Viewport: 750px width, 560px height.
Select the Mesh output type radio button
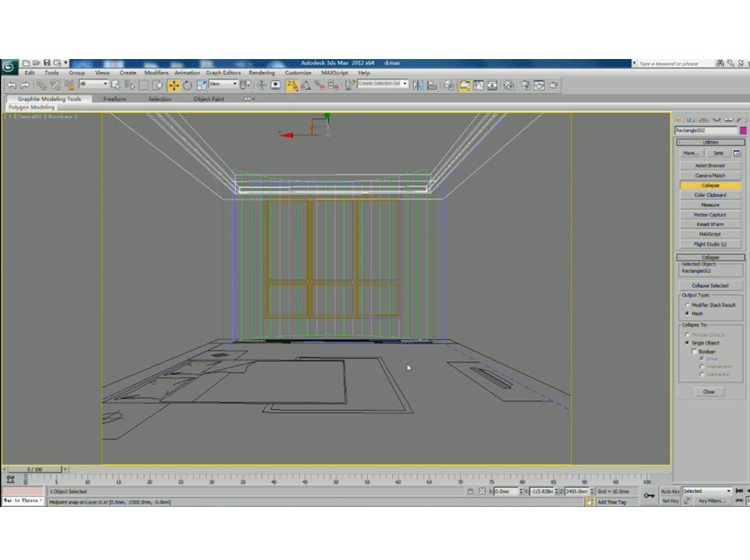coord(687,314)
